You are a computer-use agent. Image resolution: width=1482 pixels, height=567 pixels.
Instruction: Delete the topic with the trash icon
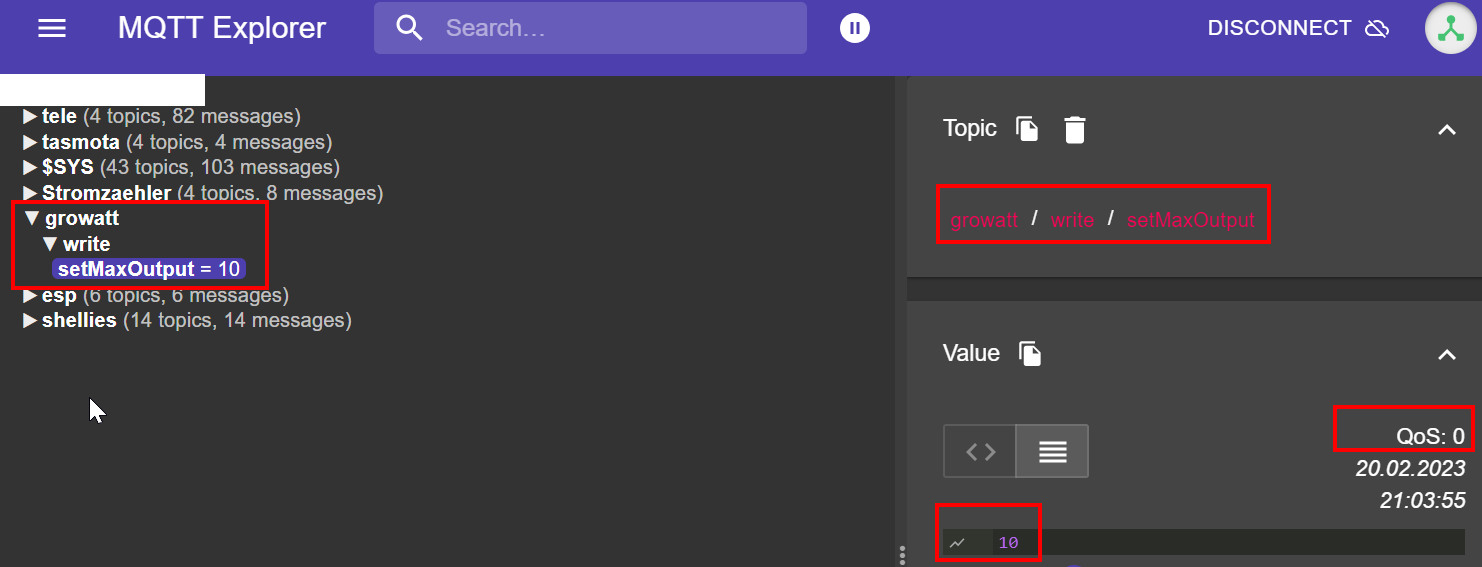pos(1074,129)
